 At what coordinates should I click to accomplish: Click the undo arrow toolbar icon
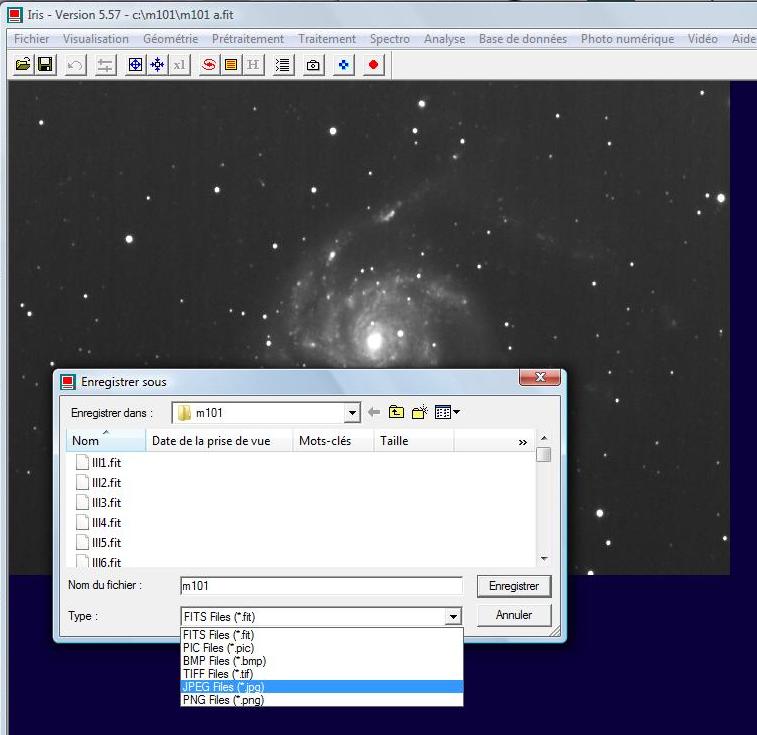click(x=75, y=65)
